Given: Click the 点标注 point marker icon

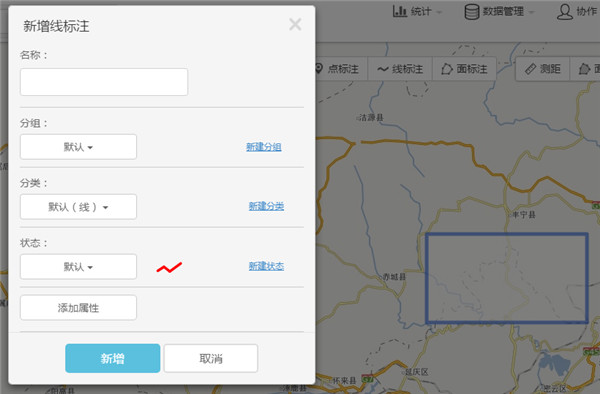Looking at the screenshot, I should (x=318, y=69).
